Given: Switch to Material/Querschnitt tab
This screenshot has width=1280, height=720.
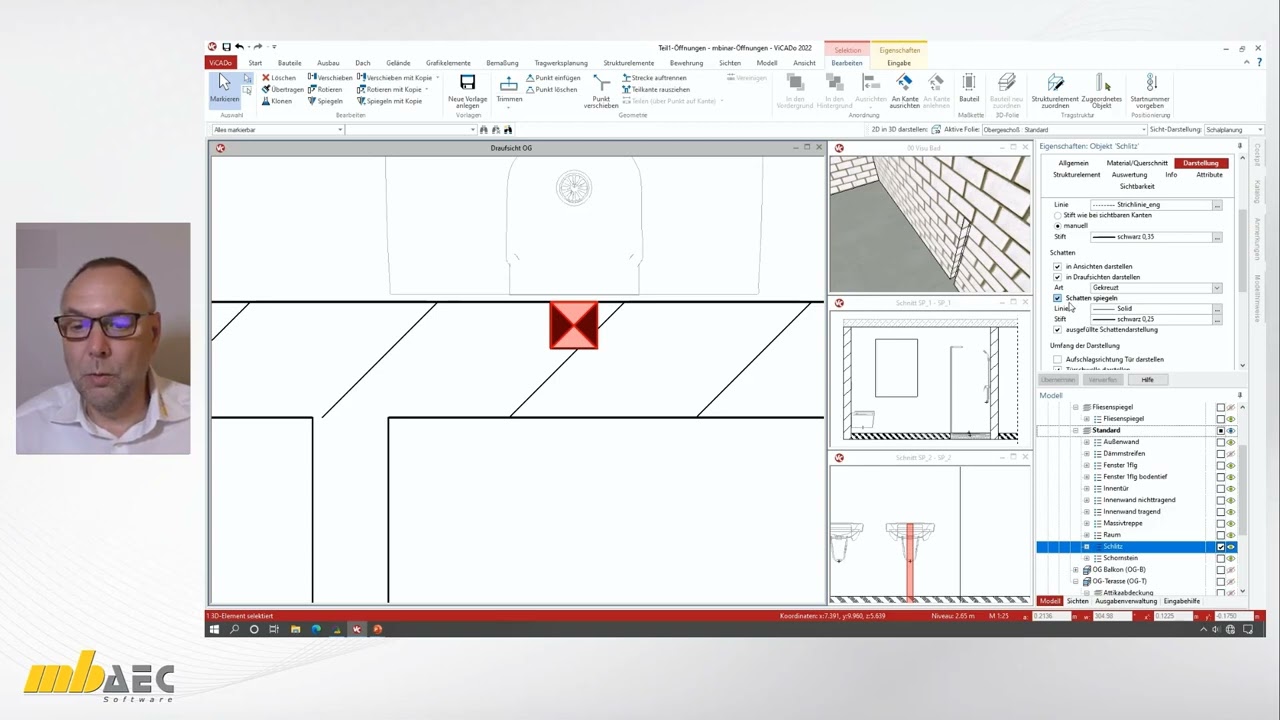Looking at the screenshot, I should point(1137,163).
